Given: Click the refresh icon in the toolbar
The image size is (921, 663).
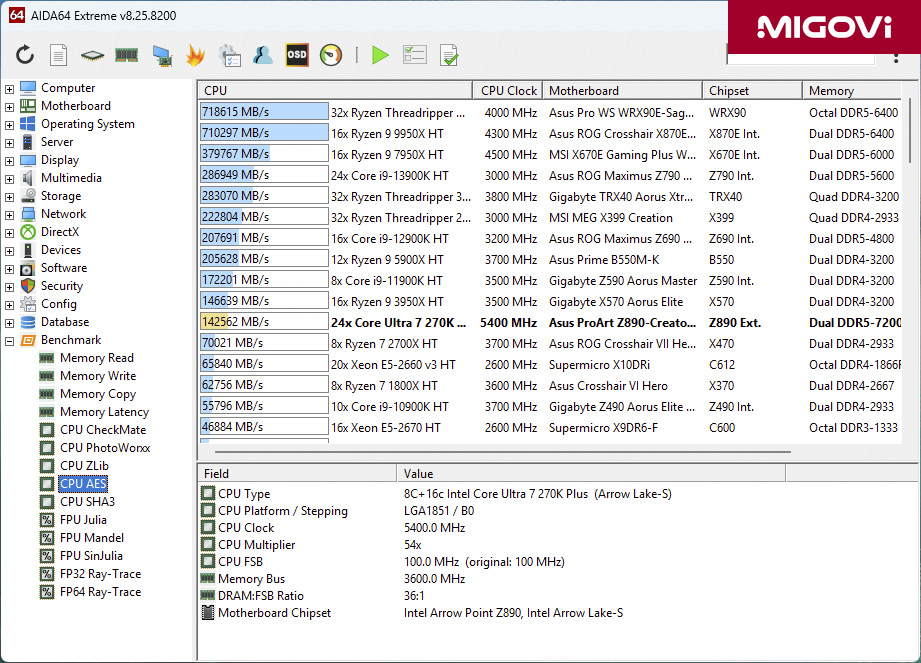Looking at the screenshot, I should coord(24,55).
